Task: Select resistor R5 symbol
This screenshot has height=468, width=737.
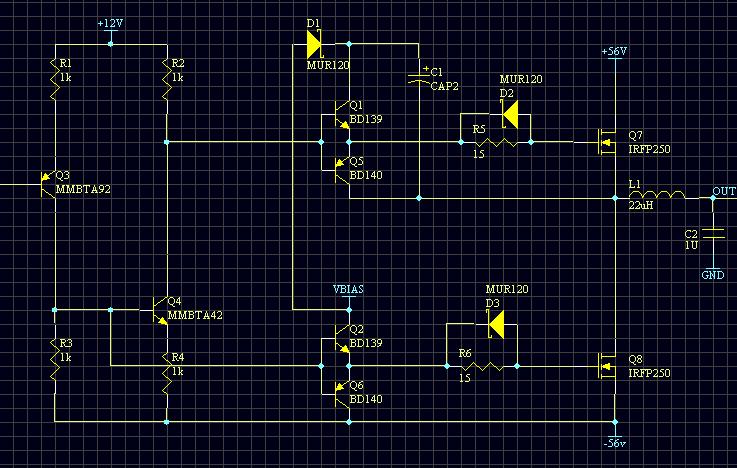Action: click(x=496, y=142)
